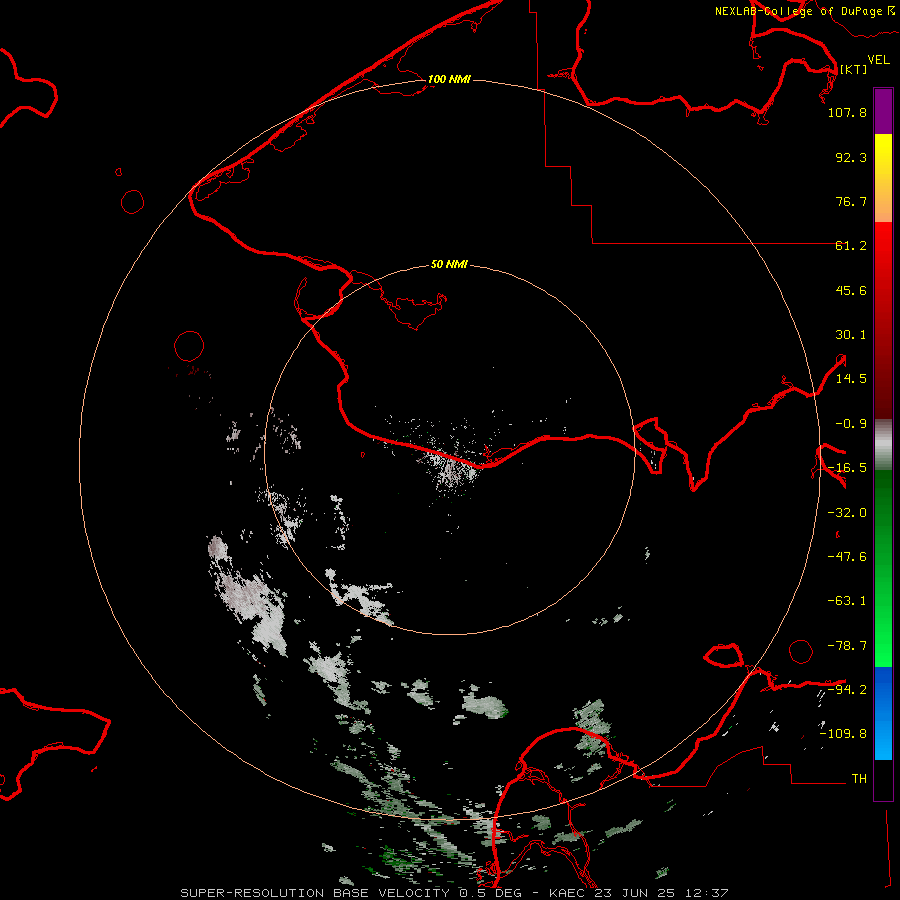The height and width of the screenshot is (900, 900).
Task: Click the -0.9 scale value
Action: [851, 424]
